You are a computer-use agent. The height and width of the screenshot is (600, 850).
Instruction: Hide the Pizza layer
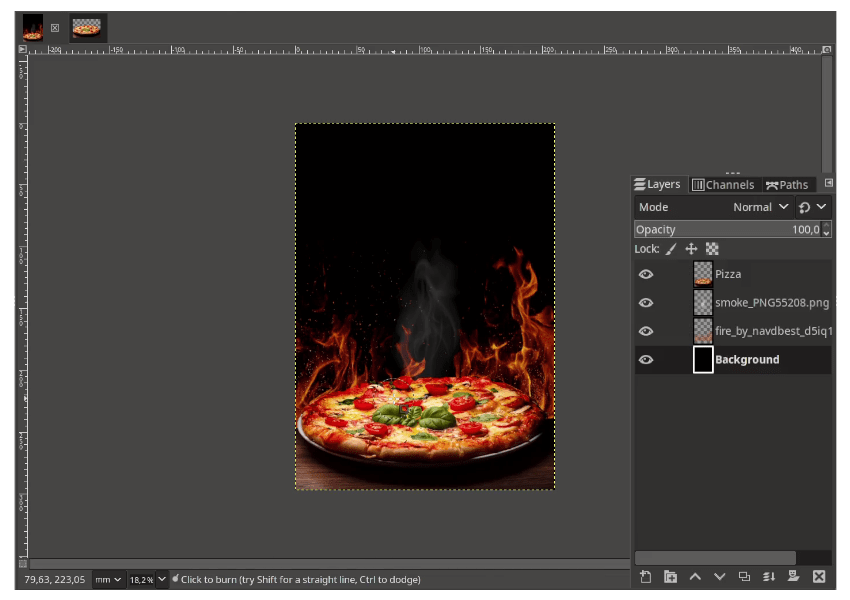coord(646,274)
